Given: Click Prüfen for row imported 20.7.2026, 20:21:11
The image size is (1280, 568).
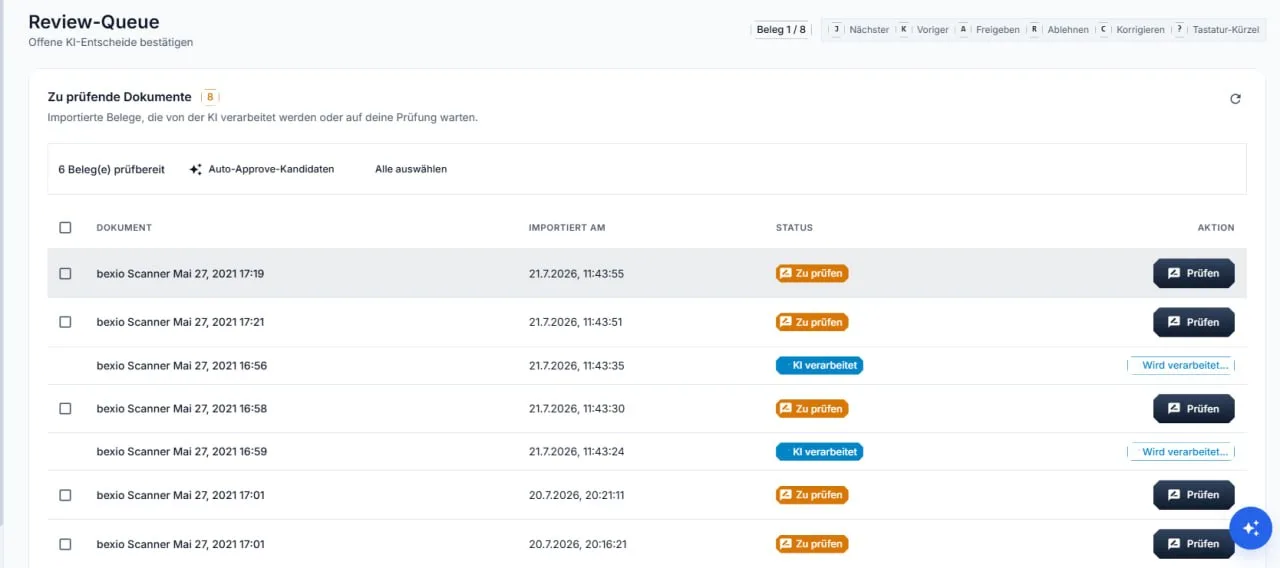Looking at the screenshot, I should pyautogui.click(x=1193, y=495).
